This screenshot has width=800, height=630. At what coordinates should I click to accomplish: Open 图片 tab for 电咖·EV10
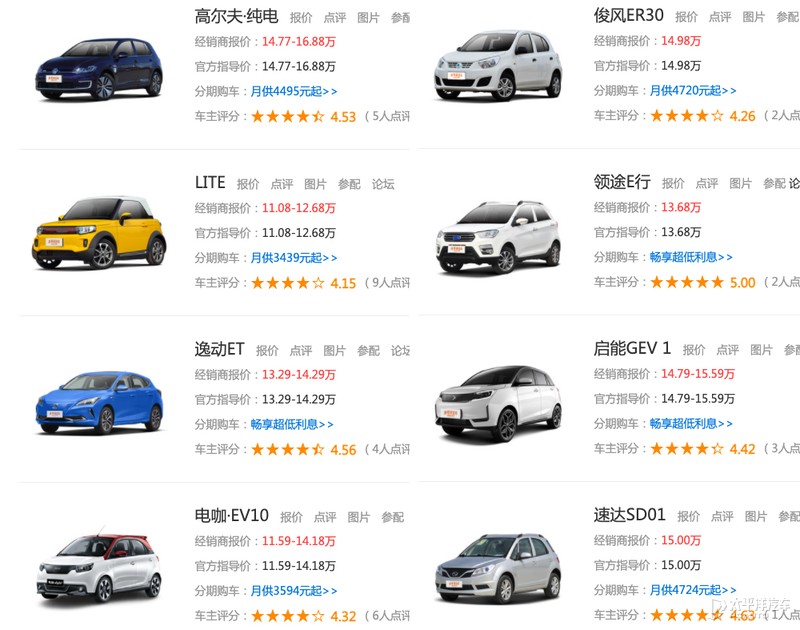pos(359,517)
